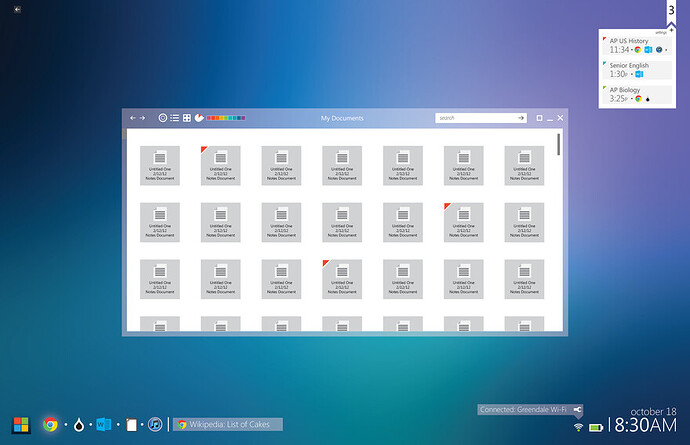Viewport: 690px width, 445px height.
Task: Check the battery tray icon
Action: click(x=596, y=427)
